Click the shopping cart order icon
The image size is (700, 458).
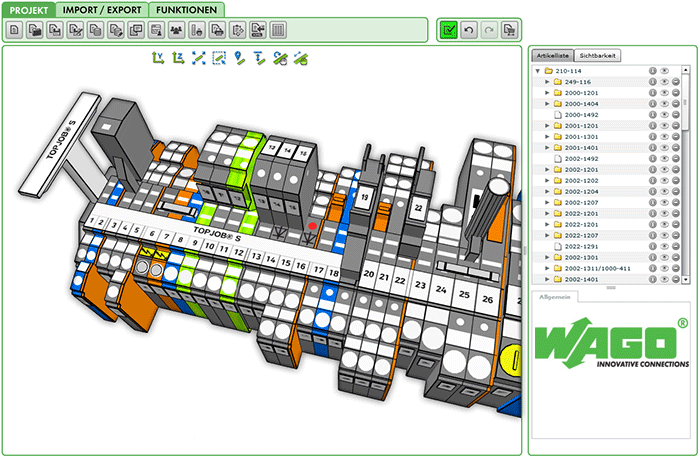(x=509, y=30)
